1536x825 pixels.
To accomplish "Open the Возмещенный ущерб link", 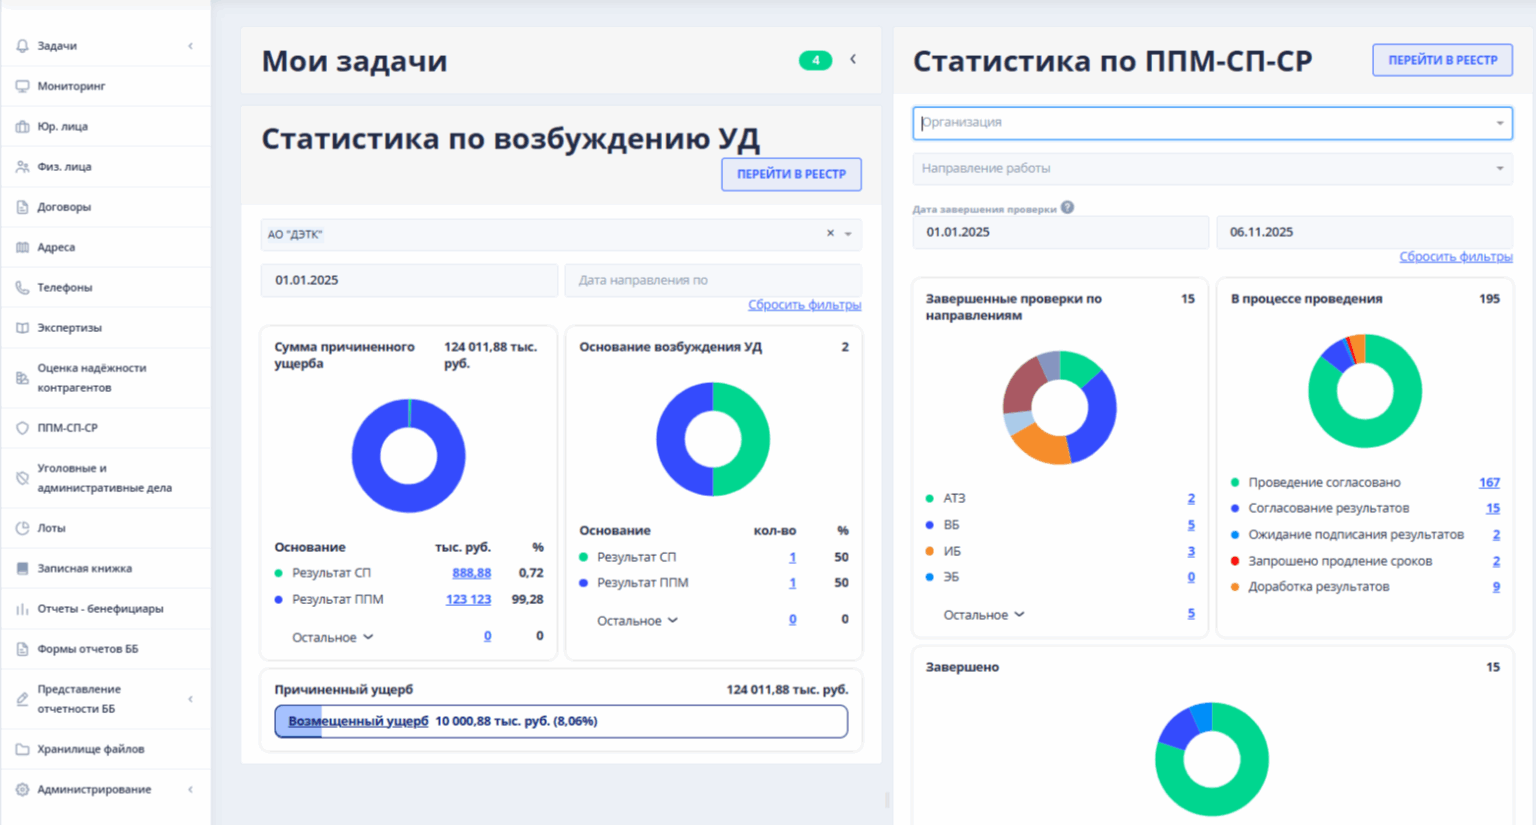I will (x=358, y=721).
